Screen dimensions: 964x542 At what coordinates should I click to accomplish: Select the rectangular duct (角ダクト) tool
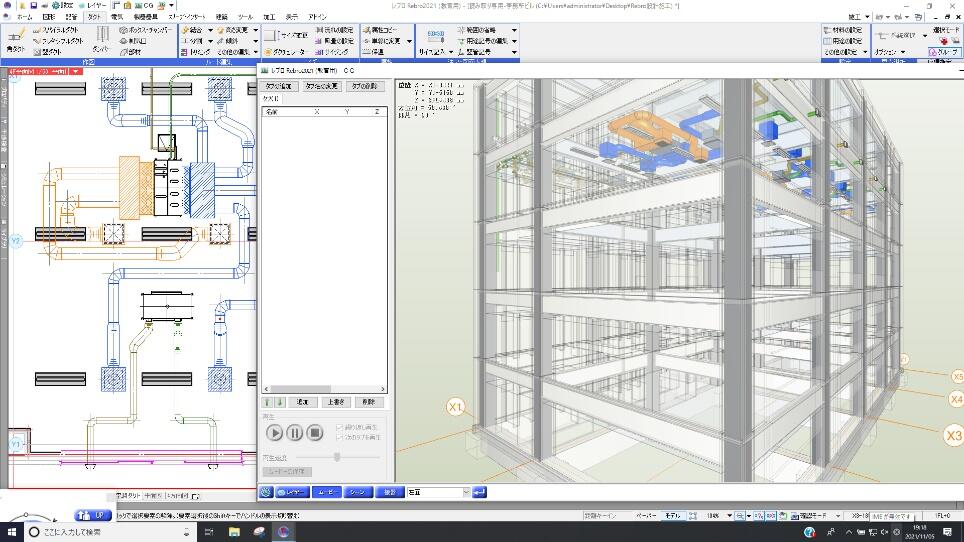click(15, 40)
